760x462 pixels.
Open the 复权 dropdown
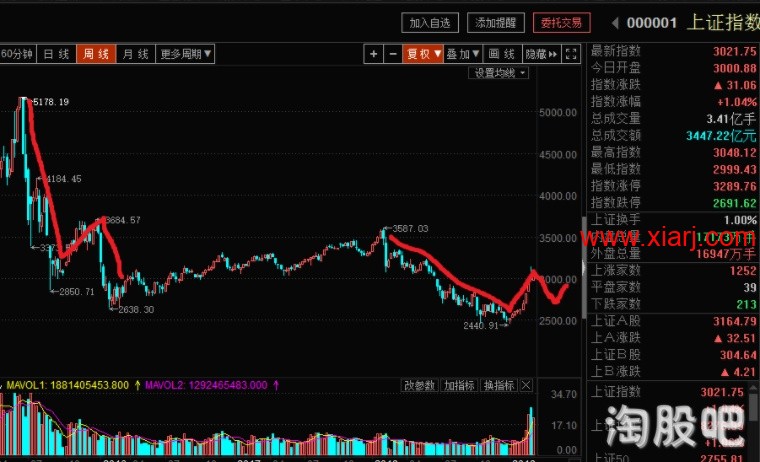423,54
